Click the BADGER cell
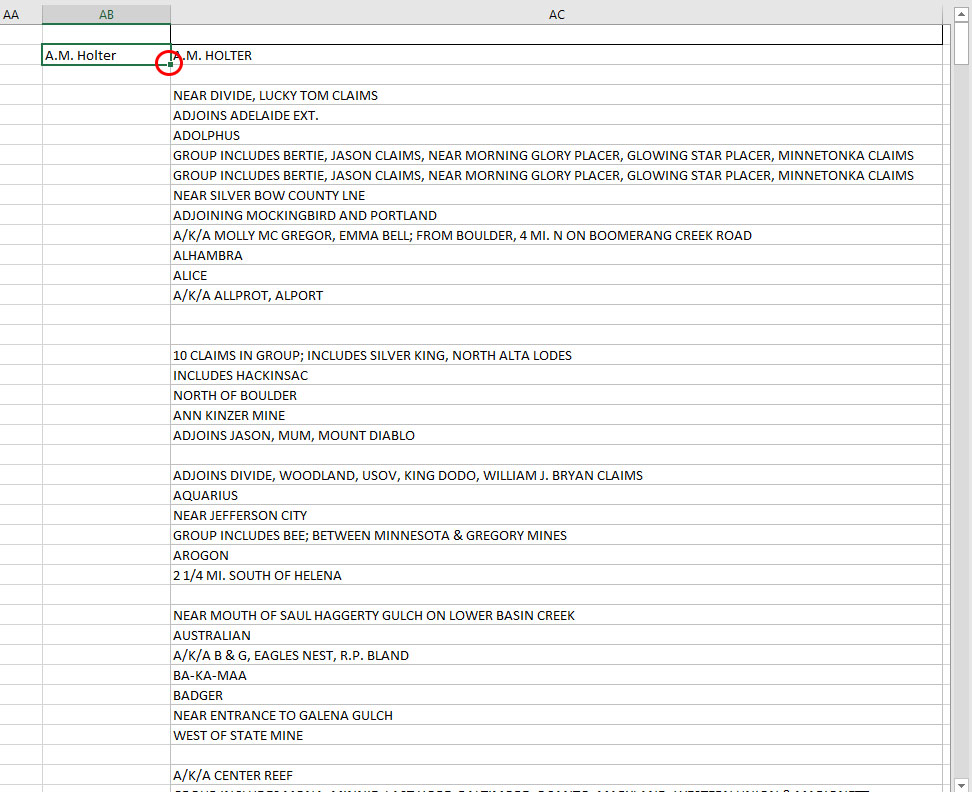The image size is (972, 792). tap(198, 696)
